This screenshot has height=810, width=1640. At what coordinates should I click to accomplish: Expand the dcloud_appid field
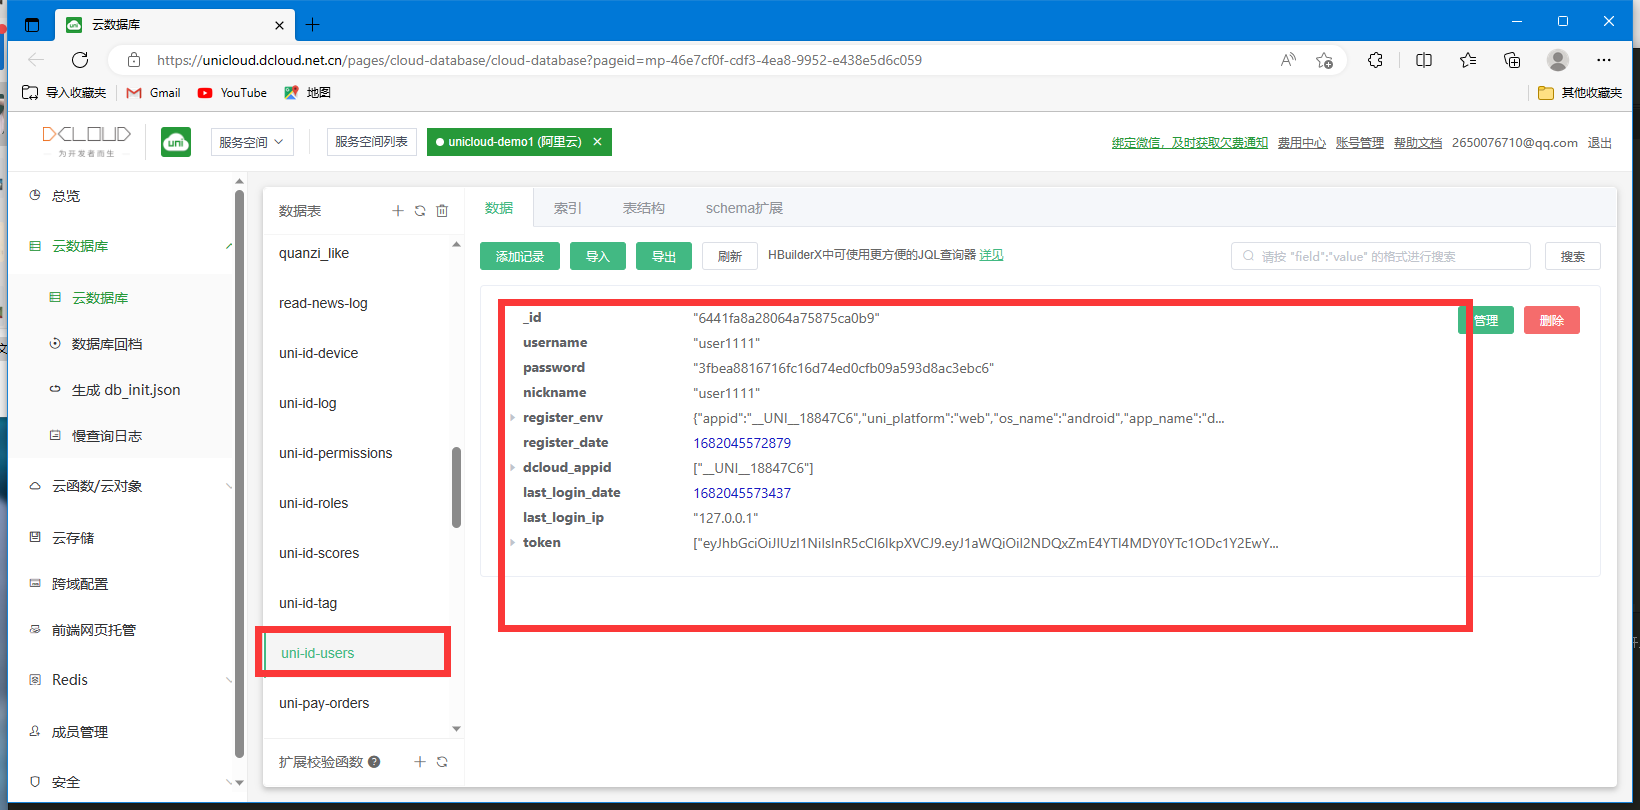click(x=513, y=468)
